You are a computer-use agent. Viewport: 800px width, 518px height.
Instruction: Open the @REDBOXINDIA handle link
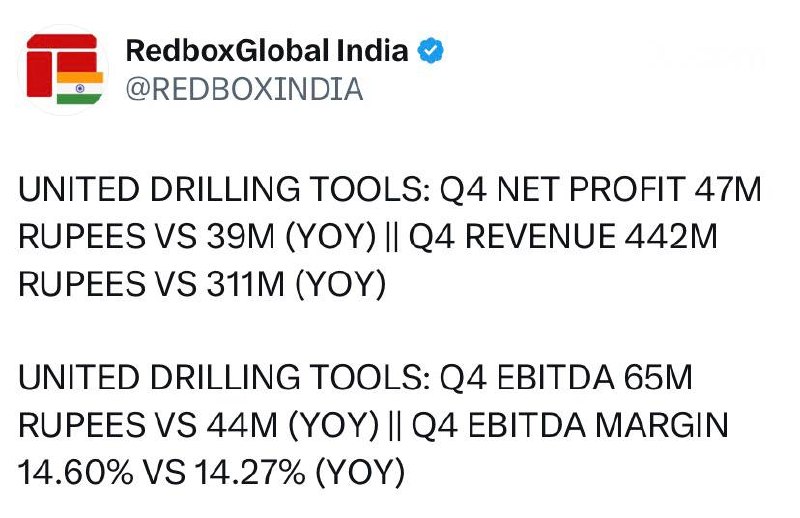point(244,89)
